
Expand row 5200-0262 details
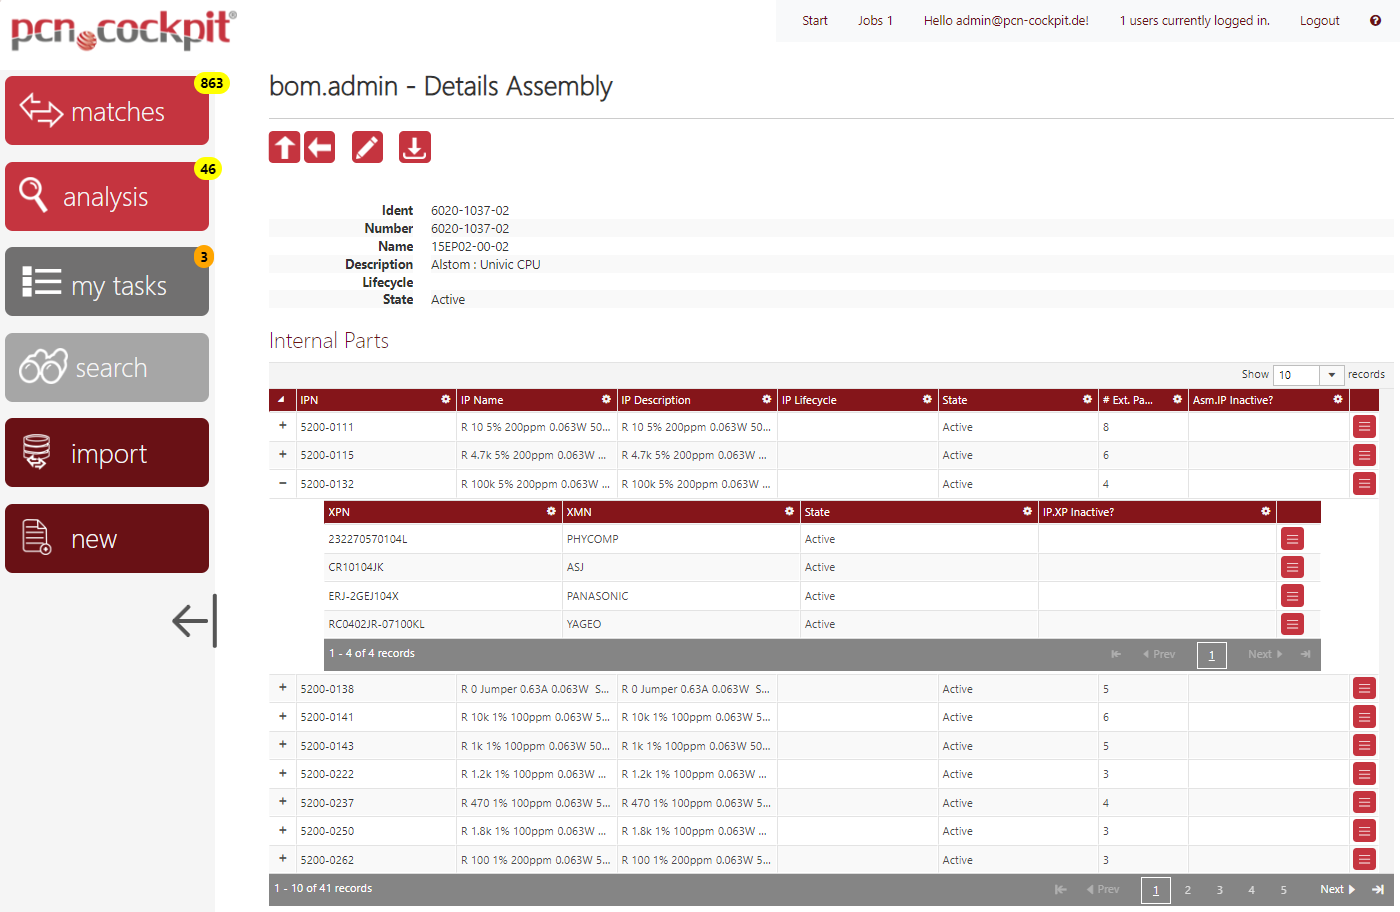(x=283, y=859)
